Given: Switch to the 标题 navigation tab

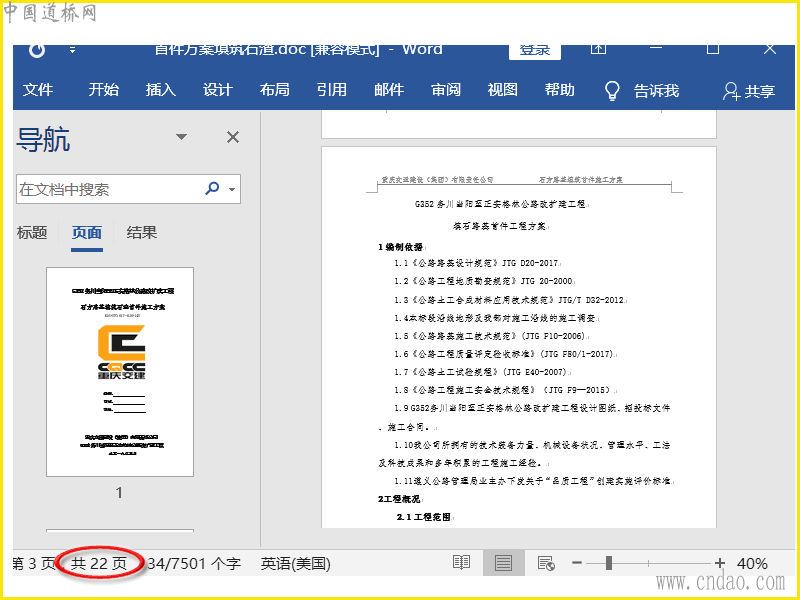Looking at the screenshot, I should click(32, 233).
